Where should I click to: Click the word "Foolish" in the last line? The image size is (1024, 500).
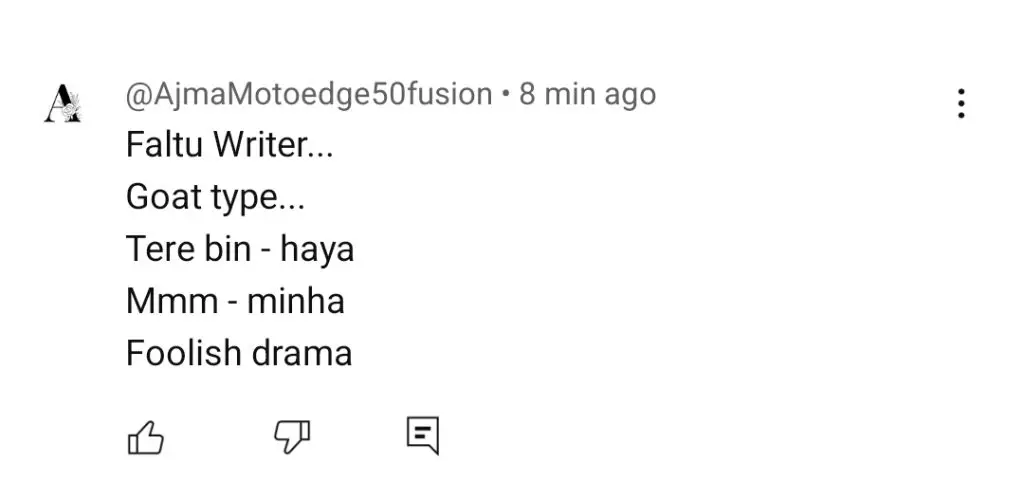[x=184, y=353]
